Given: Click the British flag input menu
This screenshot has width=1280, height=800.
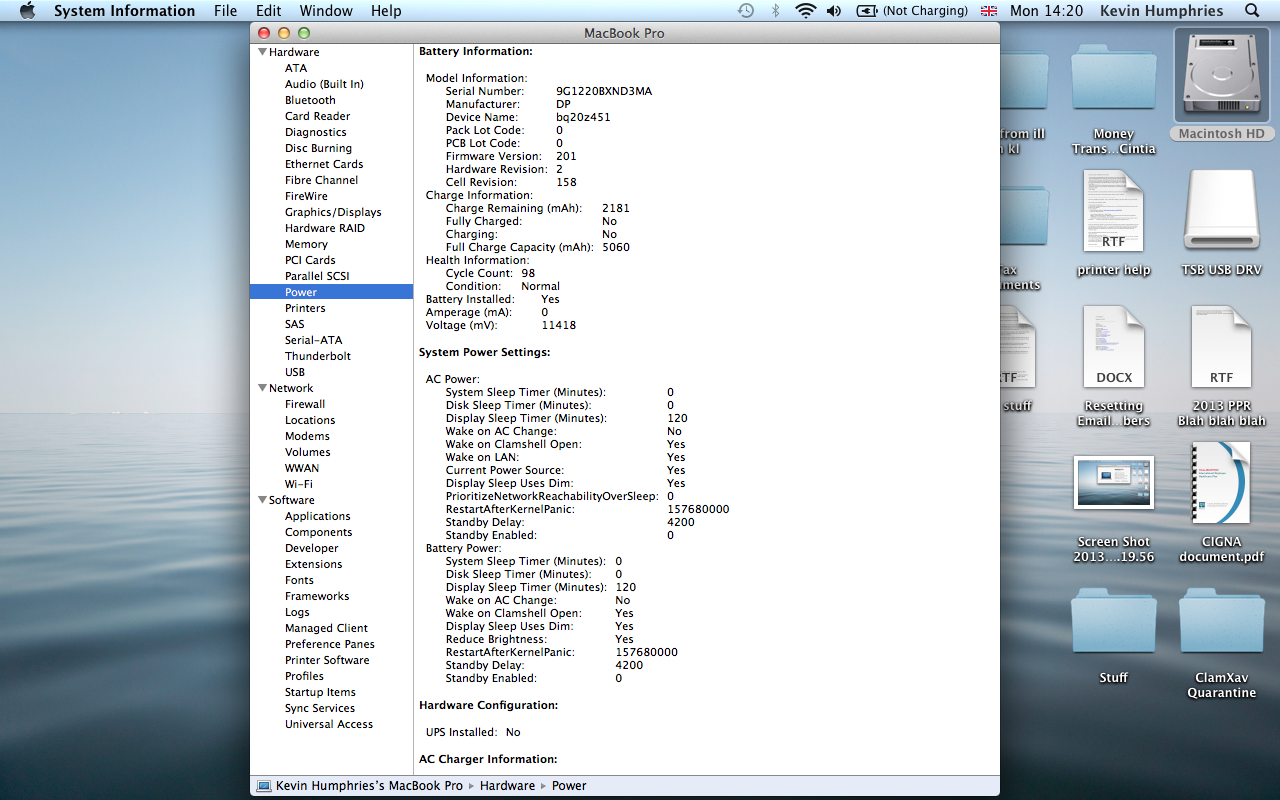Looking at the screenshot, I should tap(989, 11).
